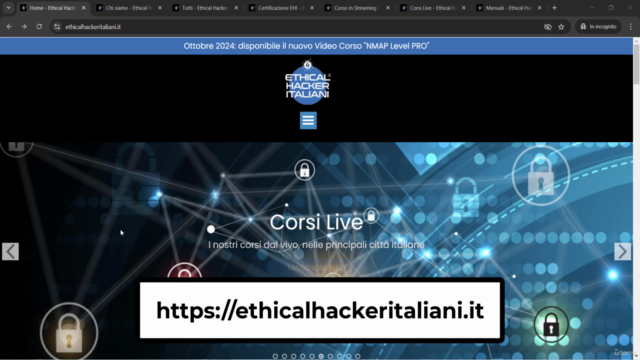Reload the current page
The width and height of the screenshot is (640, 360).
[x=39, y=27]
